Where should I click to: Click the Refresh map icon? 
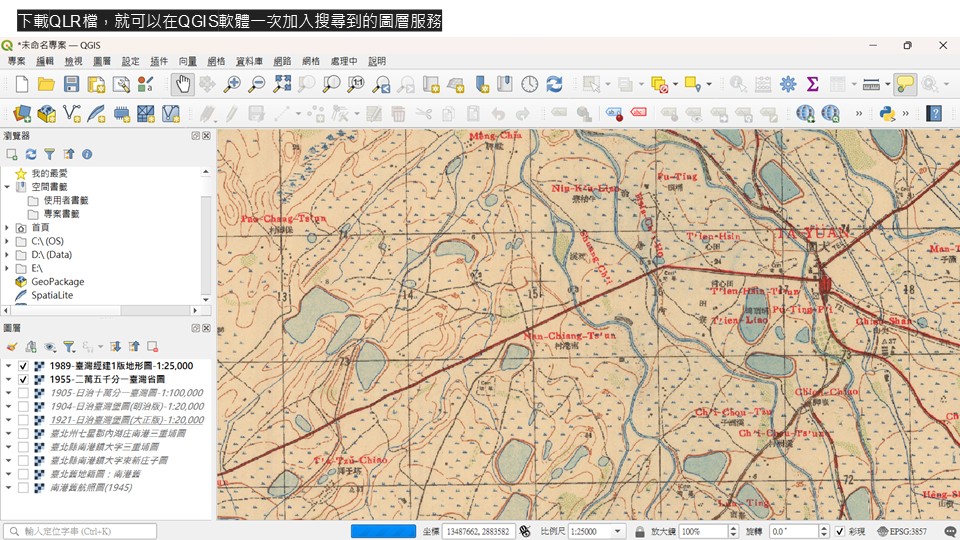click(x=554, y=84)
